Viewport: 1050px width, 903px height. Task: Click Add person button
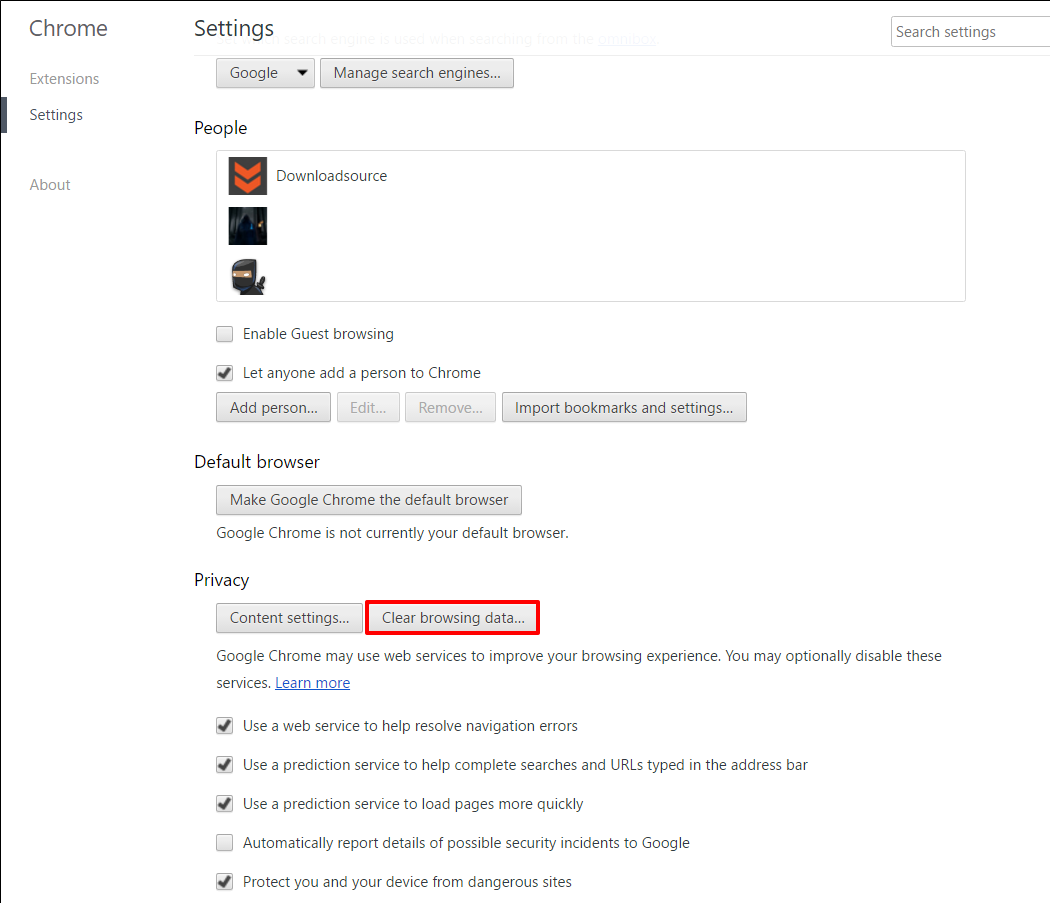click(x=273, y=407)
